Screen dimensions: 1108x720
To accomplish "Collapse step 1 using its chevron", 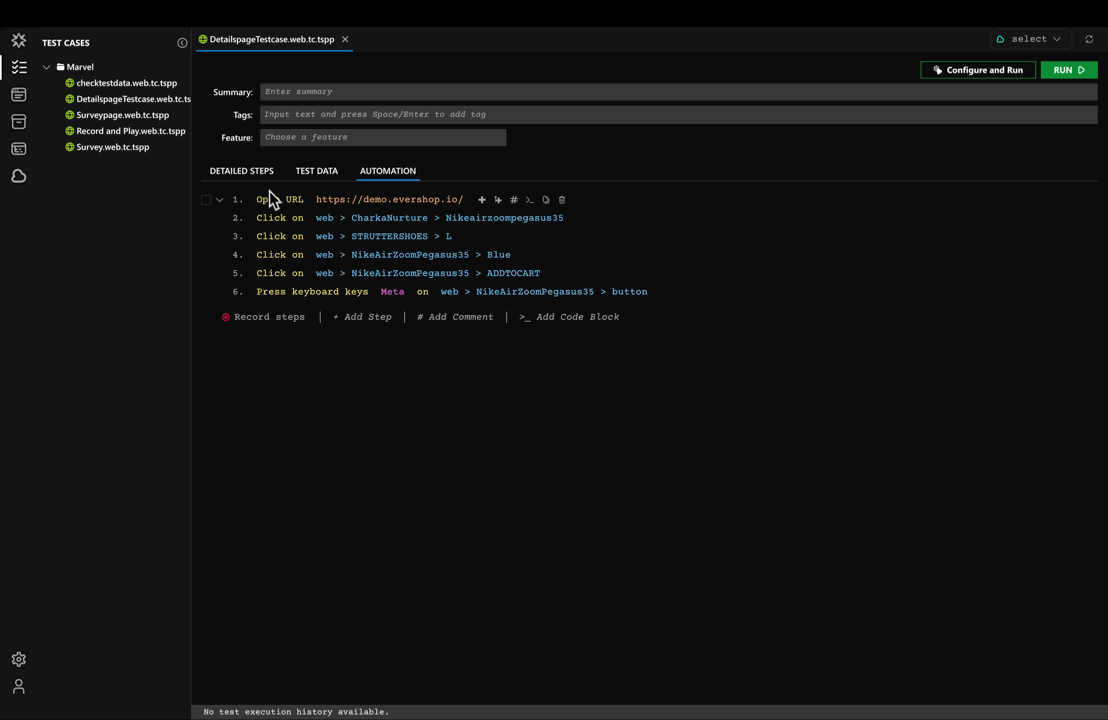I will click(x=220, y=200).
